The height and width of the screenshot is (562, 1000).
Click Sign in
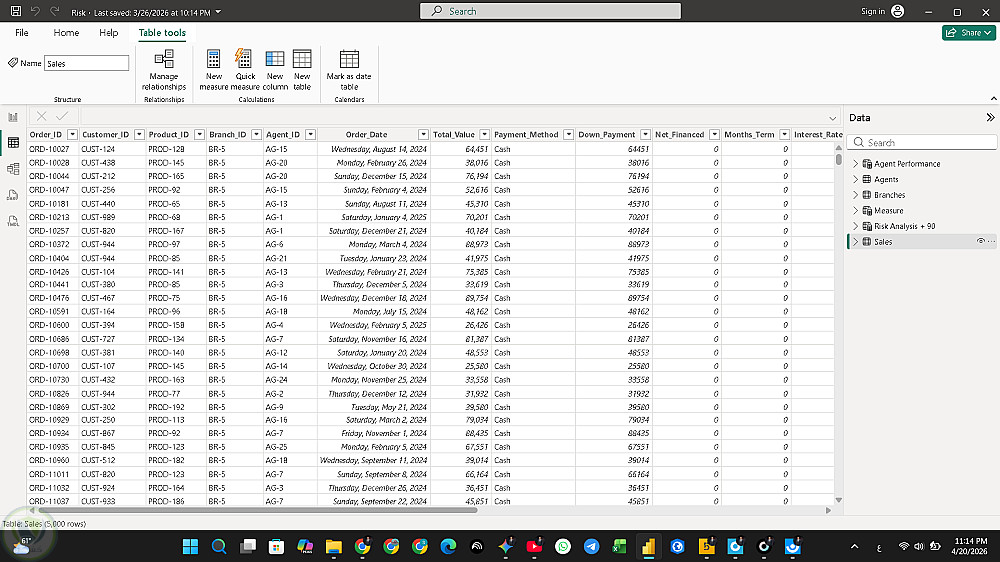coord(872,11)
